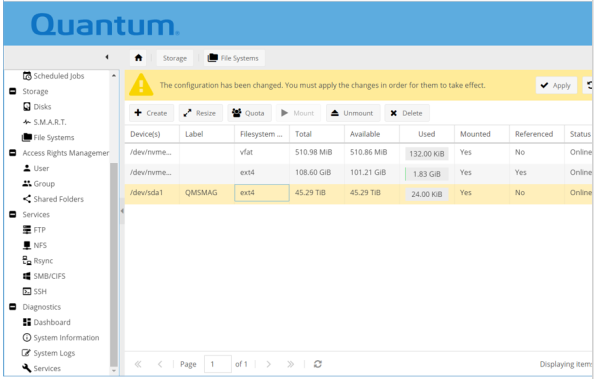The width and height of the screenshot is (594, 379).
Task: Sort by Label column header
Action: pyautogui.click(x=207, y=134)
